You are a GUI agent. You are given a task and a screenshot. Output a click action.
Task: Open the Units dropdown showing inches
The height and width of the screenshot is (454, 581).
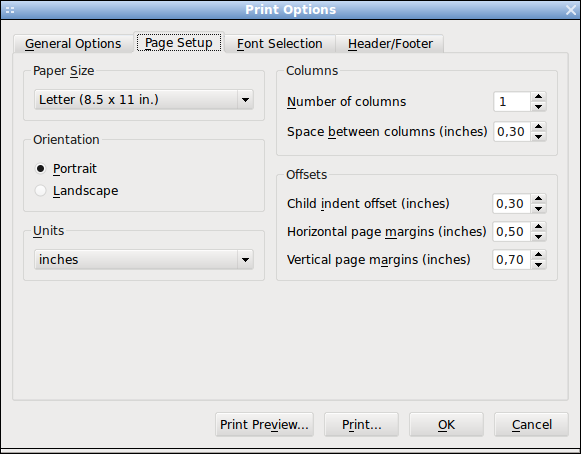144,259
